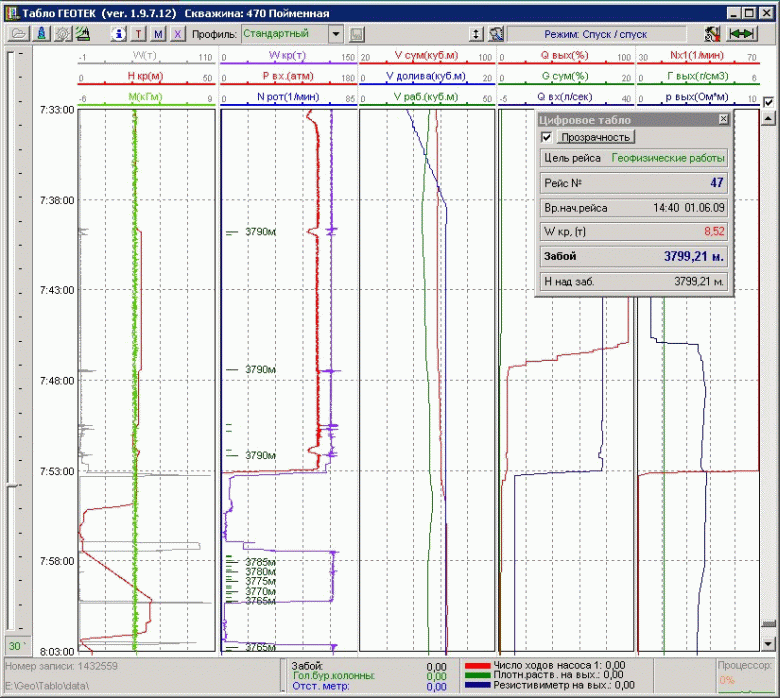Click the blue info icon
This screenshot has height=698, width=780.
[120, 33]
